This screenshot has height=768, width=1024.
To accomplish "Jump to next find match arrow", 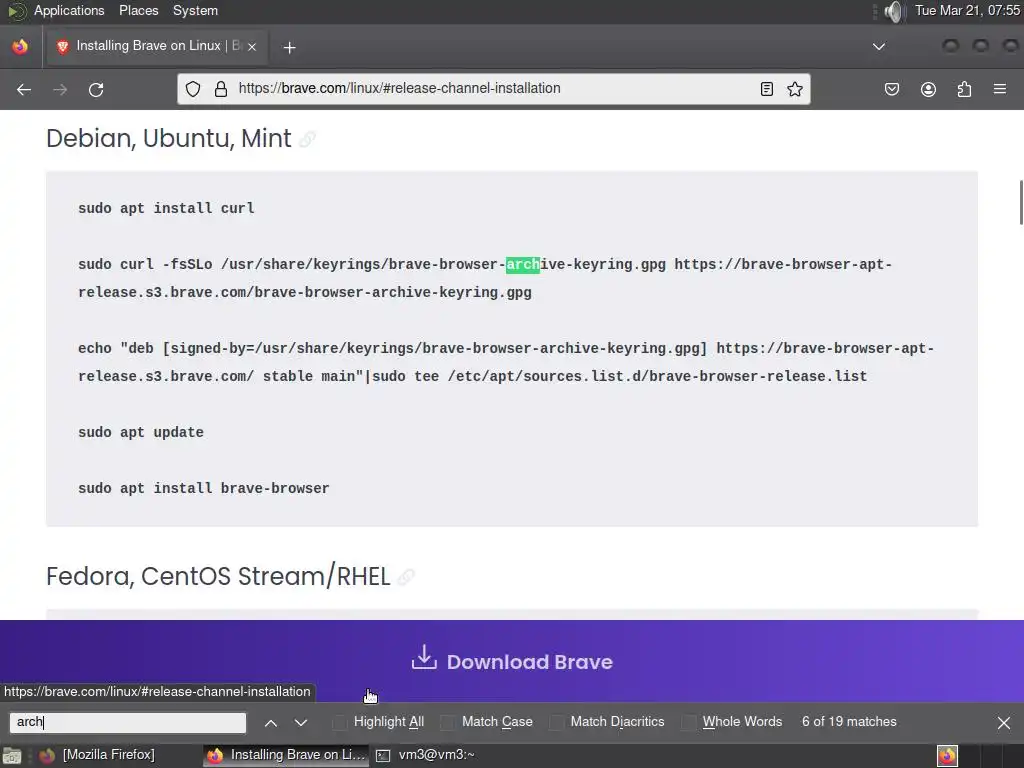I will point(300,723).
